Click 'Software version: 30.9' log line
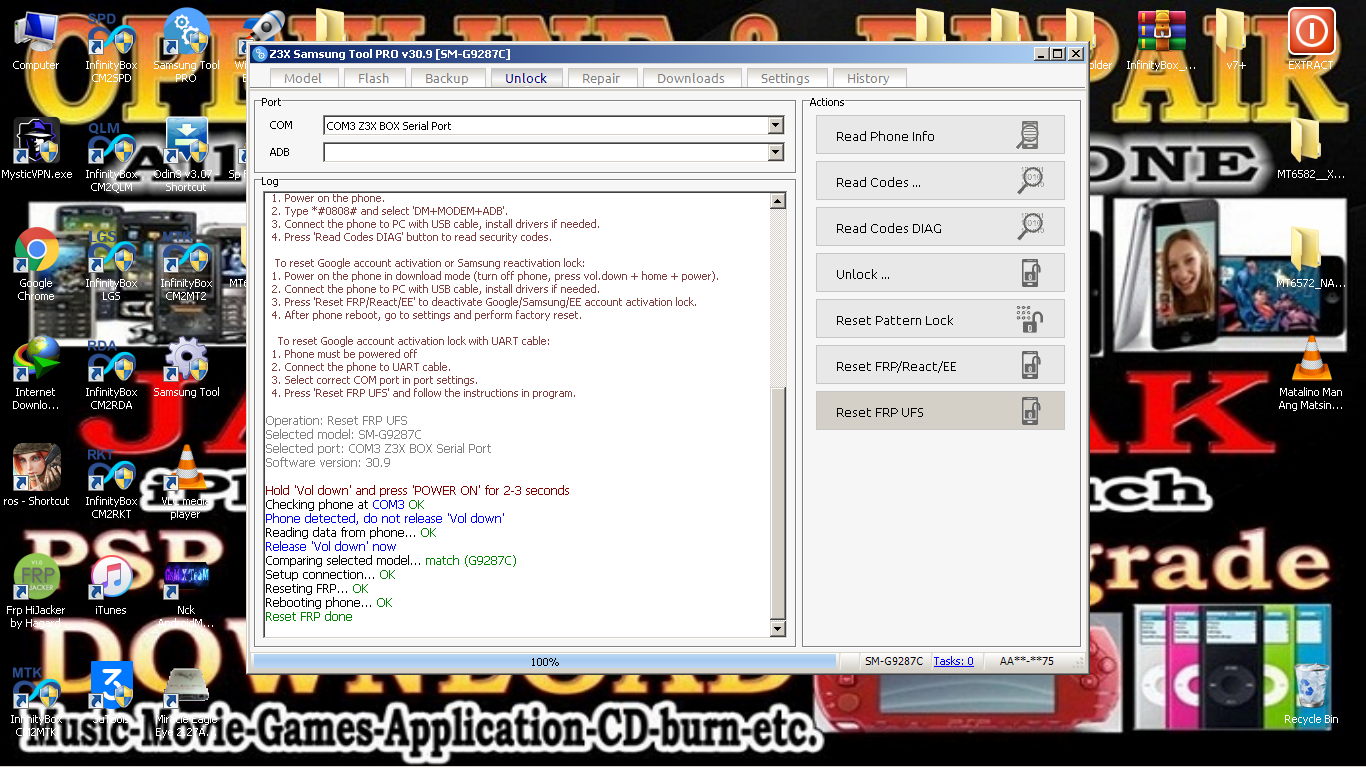 click(x=328, y=463)
